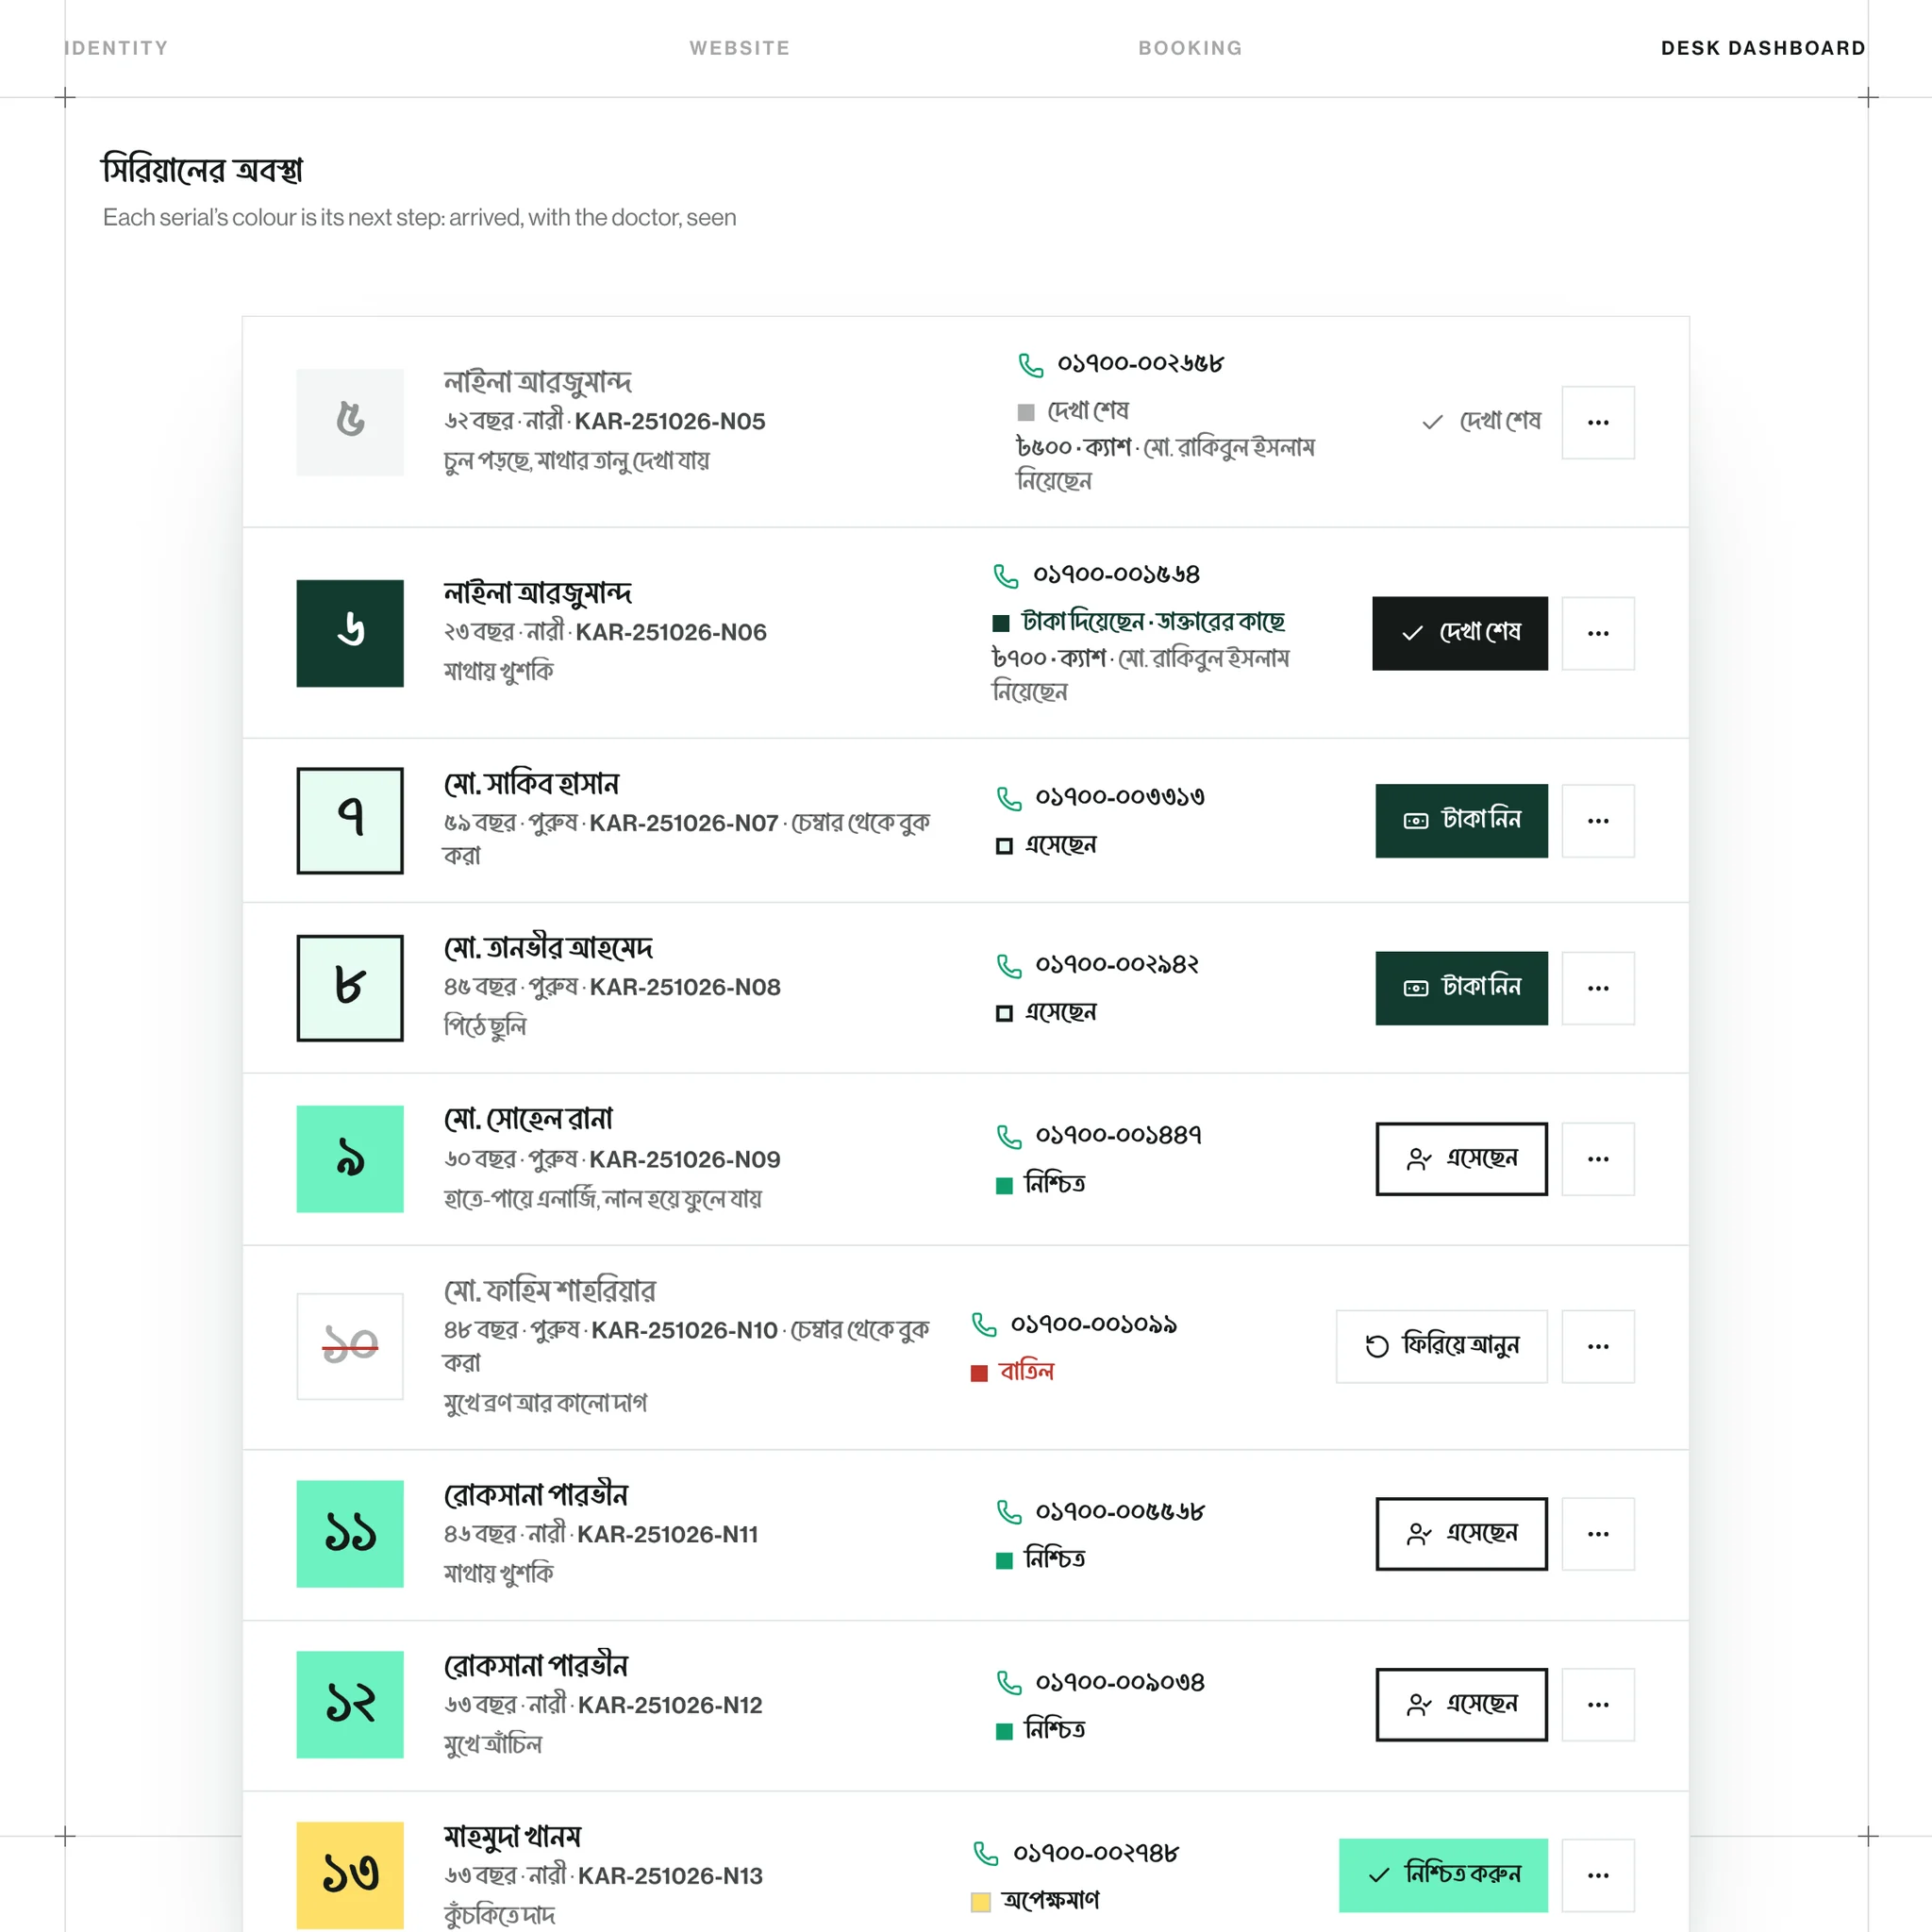Open more options for serial KAR-251026-N13
1932x1932 pixels.
pos(1598,1875)
